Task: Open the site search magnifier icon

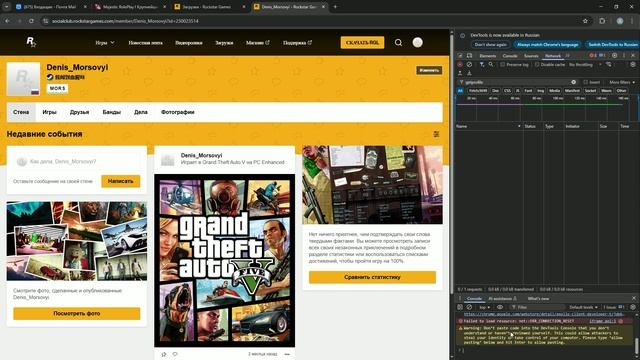Action: [398, 42]
